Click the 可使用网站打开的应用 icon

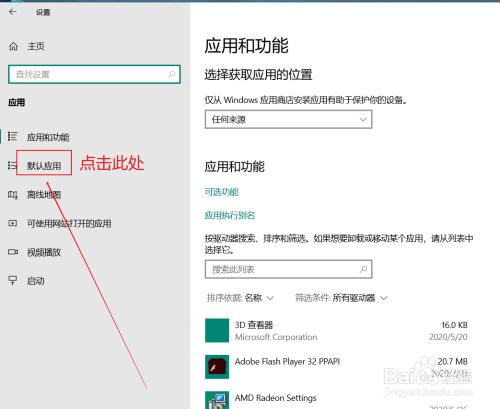[13, 223]
